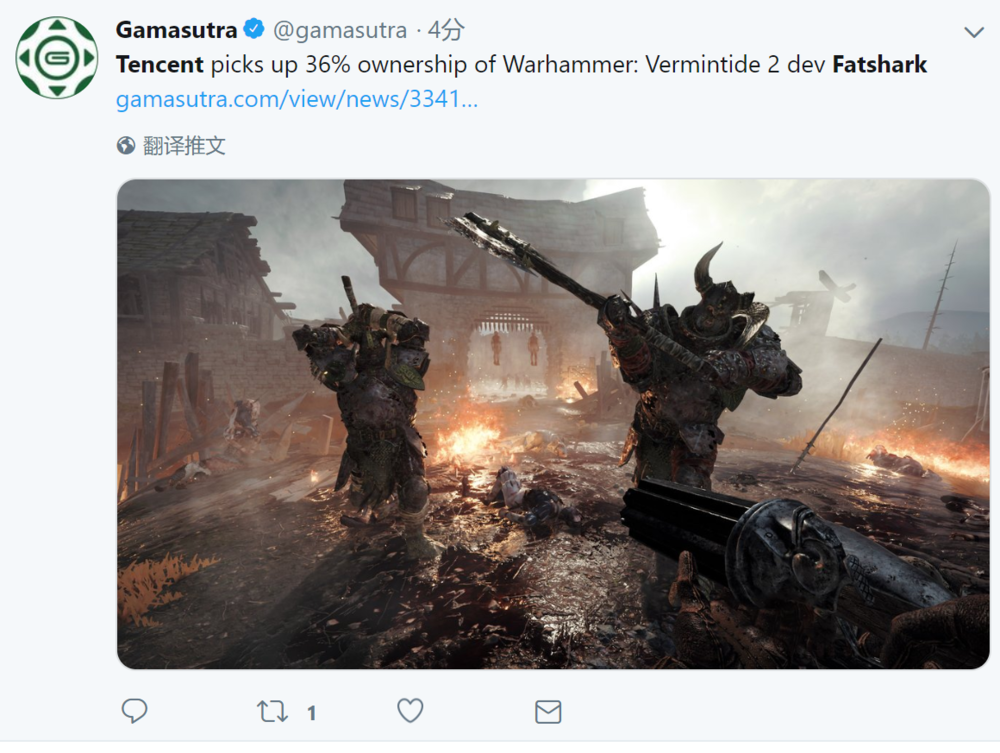1000x753 pixels.
Task: Open the 4分 timestamp link
Action: pos(445,30)
